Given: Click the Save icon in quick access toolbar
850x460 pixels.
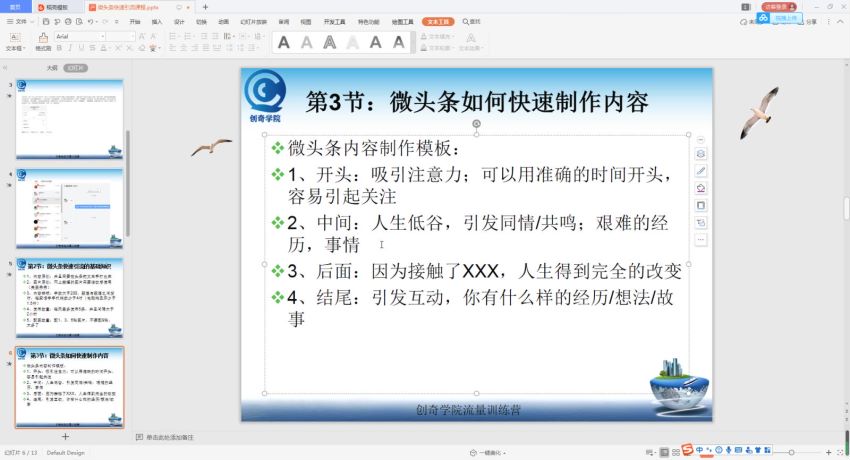Looking at the screenshot, I should coord(46,22).
